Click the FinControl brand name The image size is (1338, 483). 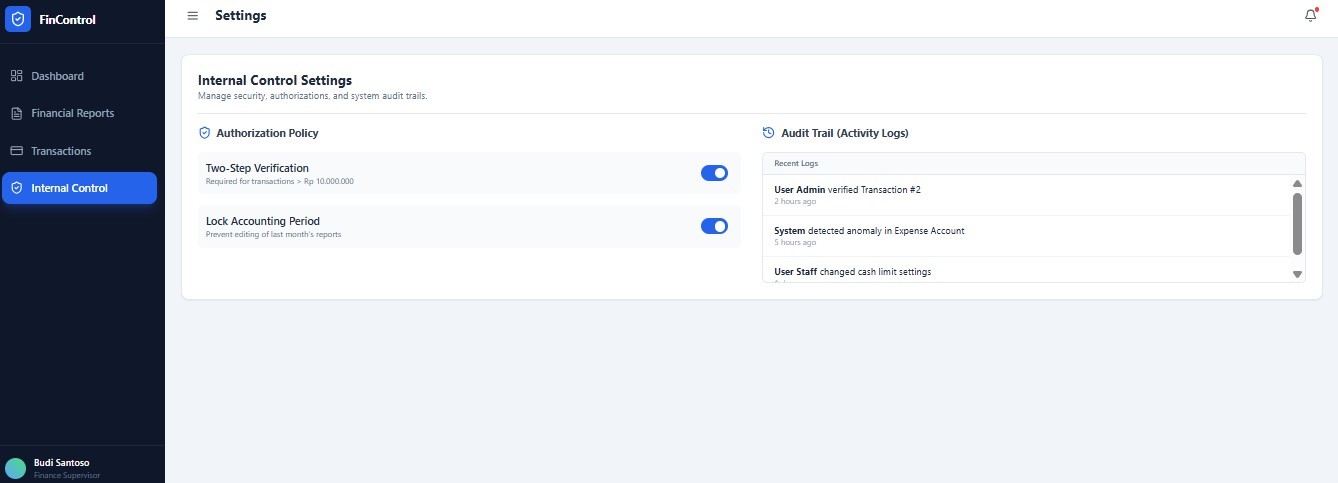point(68,19)
